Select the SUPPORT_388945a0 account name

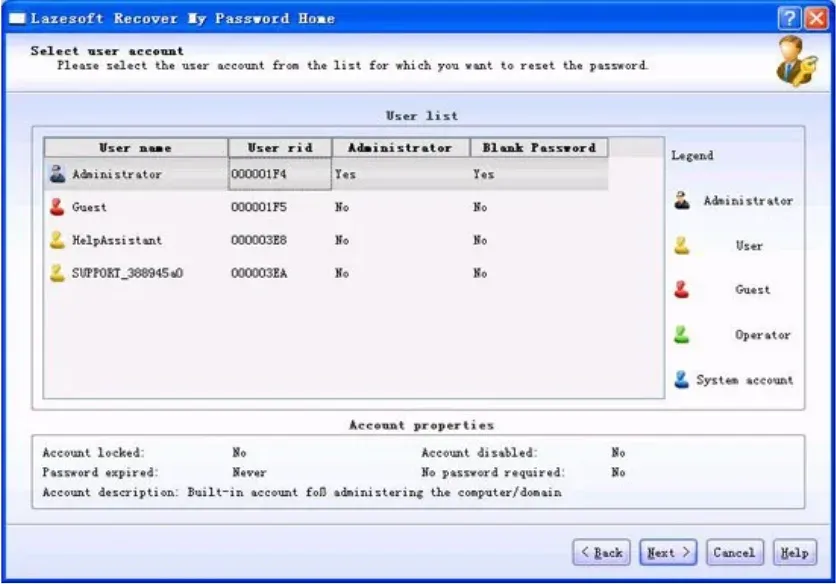click(127, 273)
